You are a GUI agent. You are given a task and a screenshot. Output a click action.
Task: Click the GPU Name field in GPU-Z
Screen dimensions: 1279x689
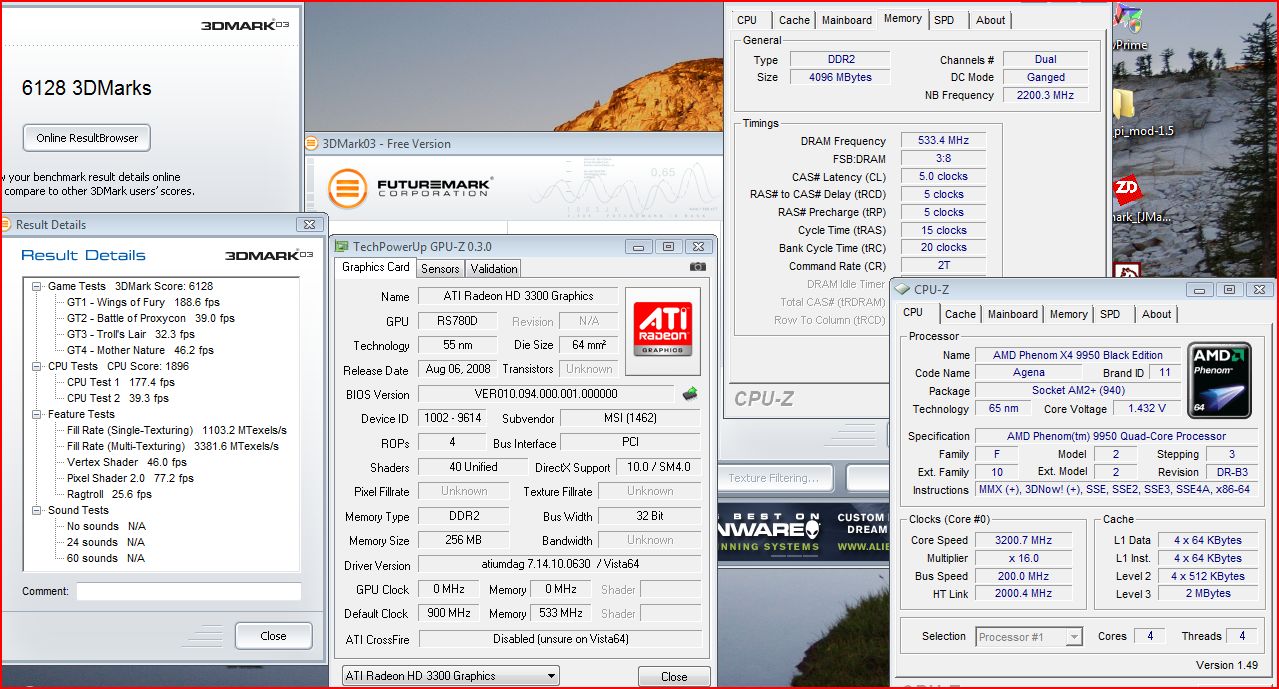point(518,296)
